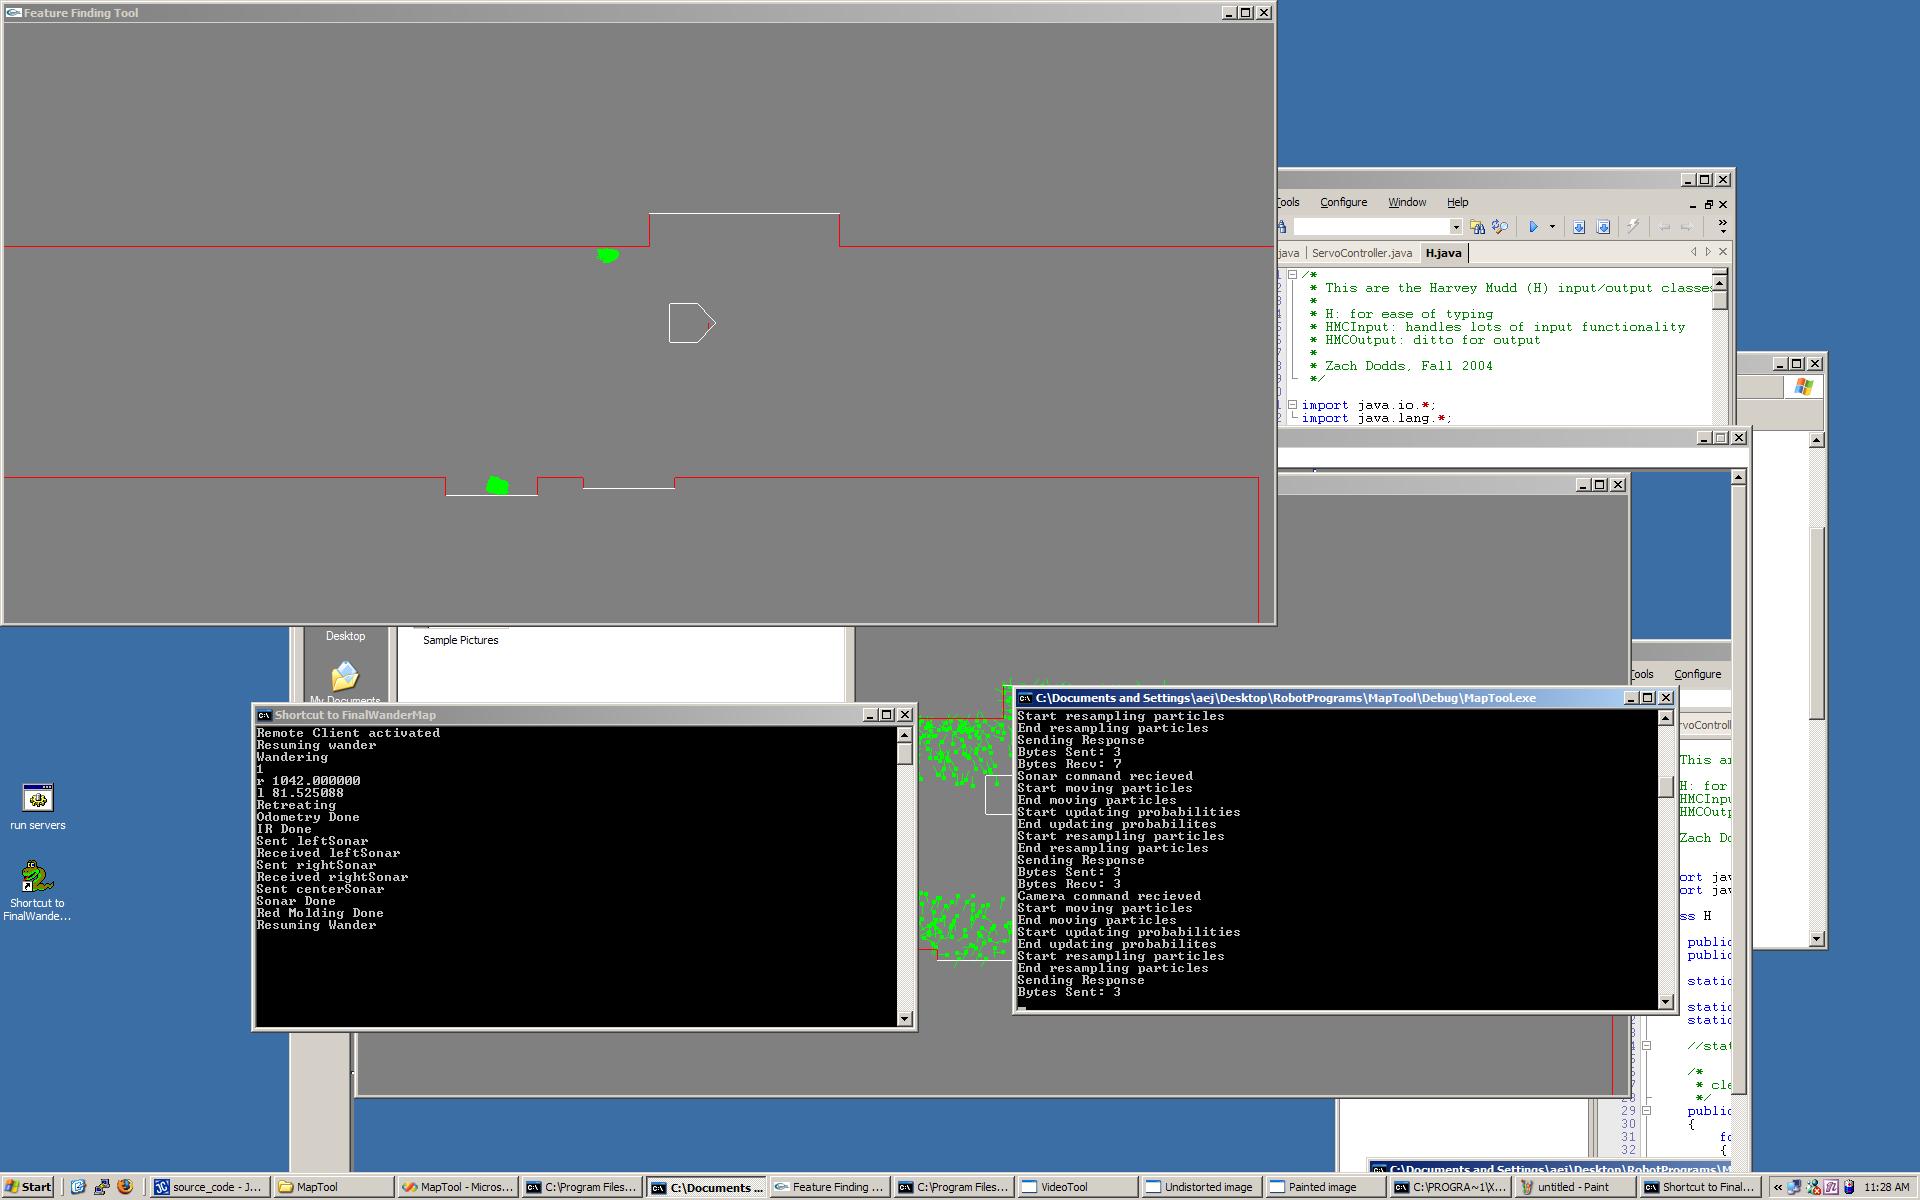Click into the toolbar search input field
The height and width of the screenshot is (1200, 1920).
click(x=1371, y=227)
